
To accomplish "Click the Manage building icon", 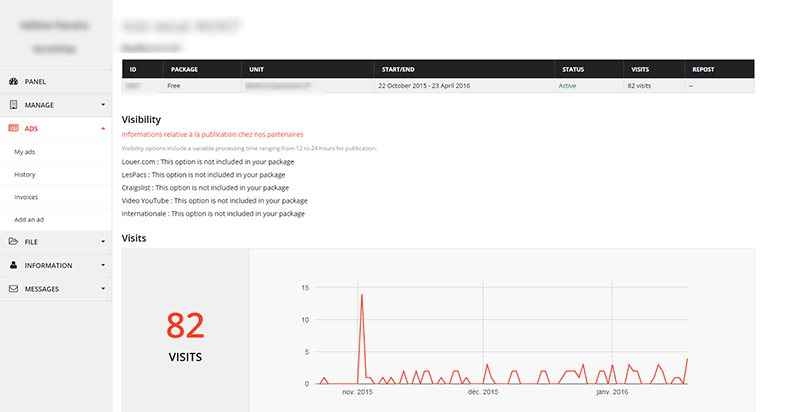I will tap(14, 105).
